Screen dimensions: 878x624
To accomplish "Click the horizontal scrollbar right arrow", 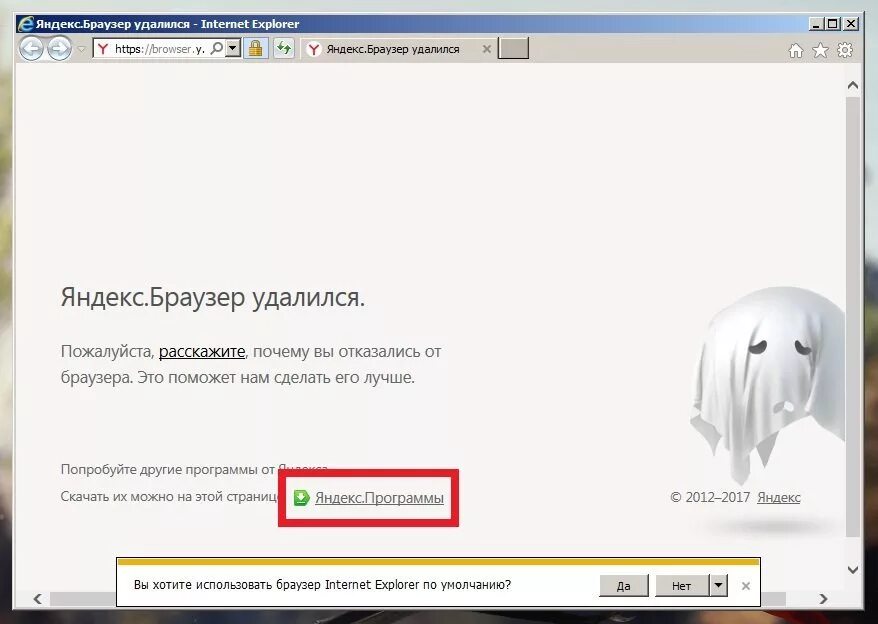I will pyautogui.click(x=823, y=599).
